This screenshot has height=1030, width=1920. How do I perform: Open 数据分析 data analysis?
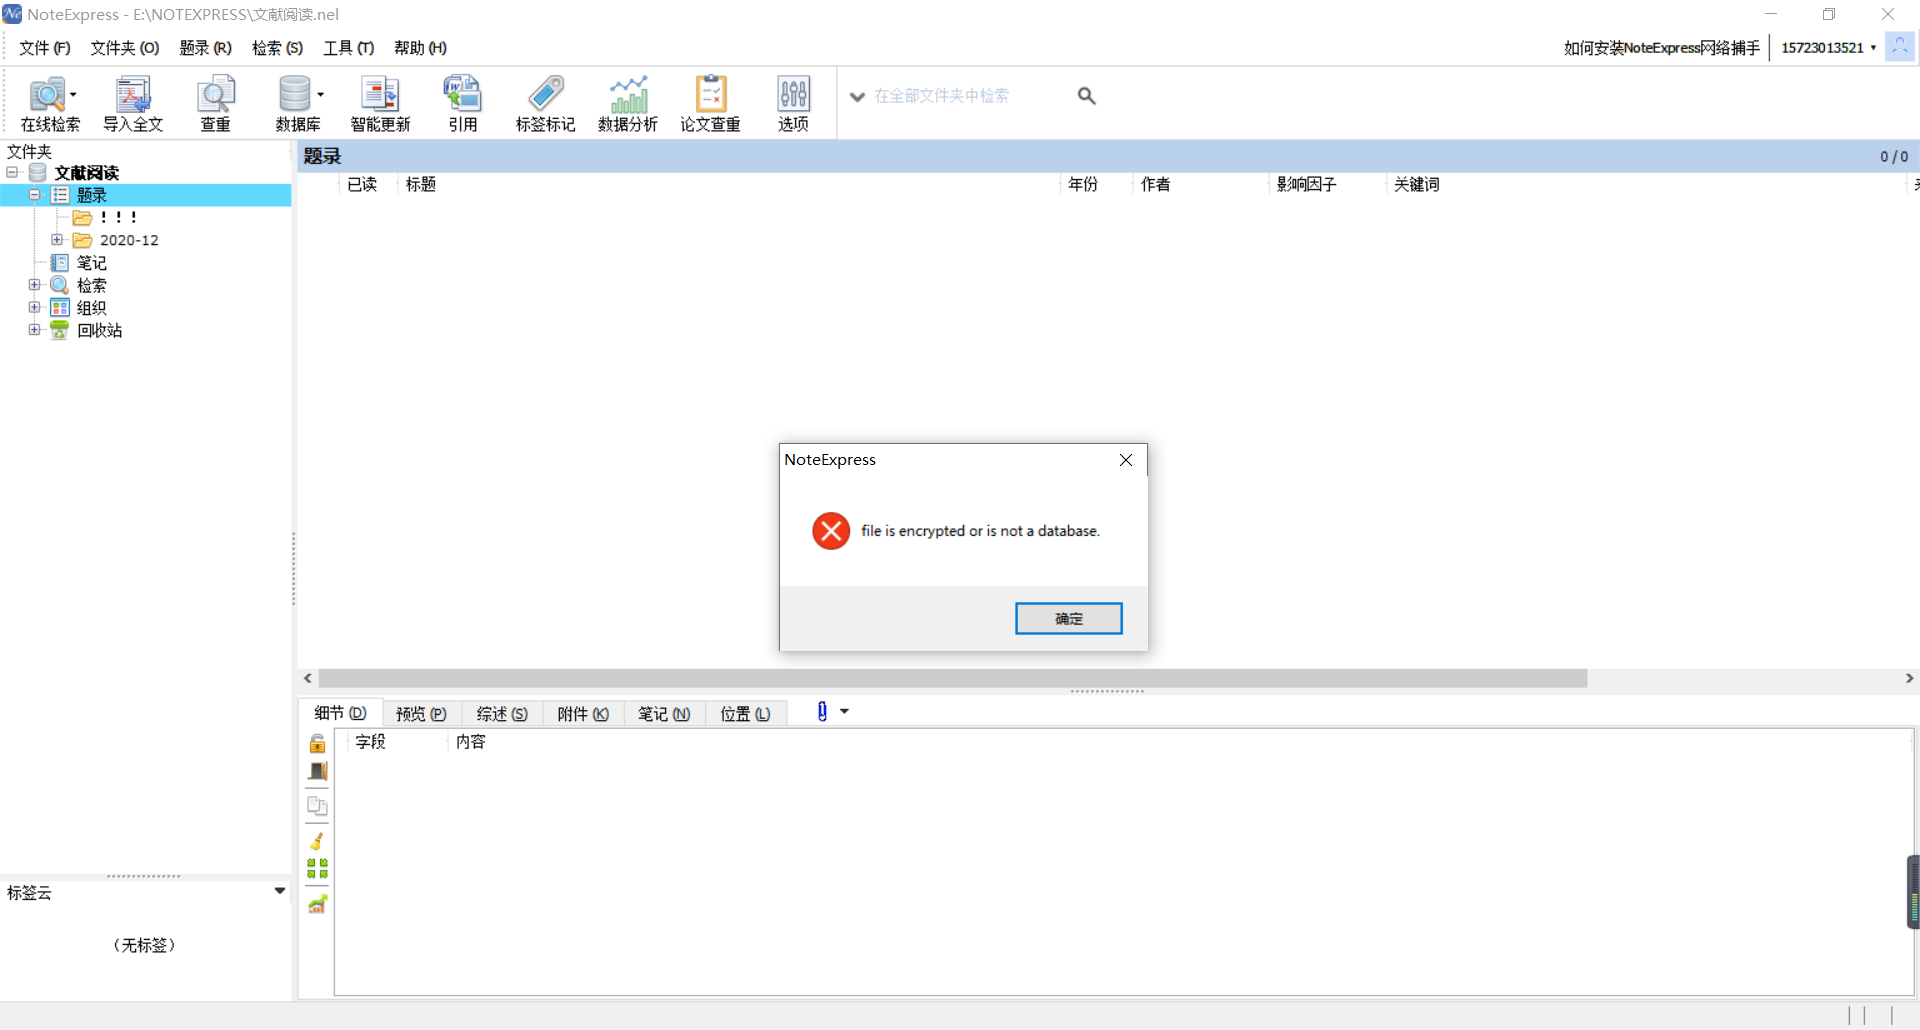pyautogui.click(x=628, y=104)
